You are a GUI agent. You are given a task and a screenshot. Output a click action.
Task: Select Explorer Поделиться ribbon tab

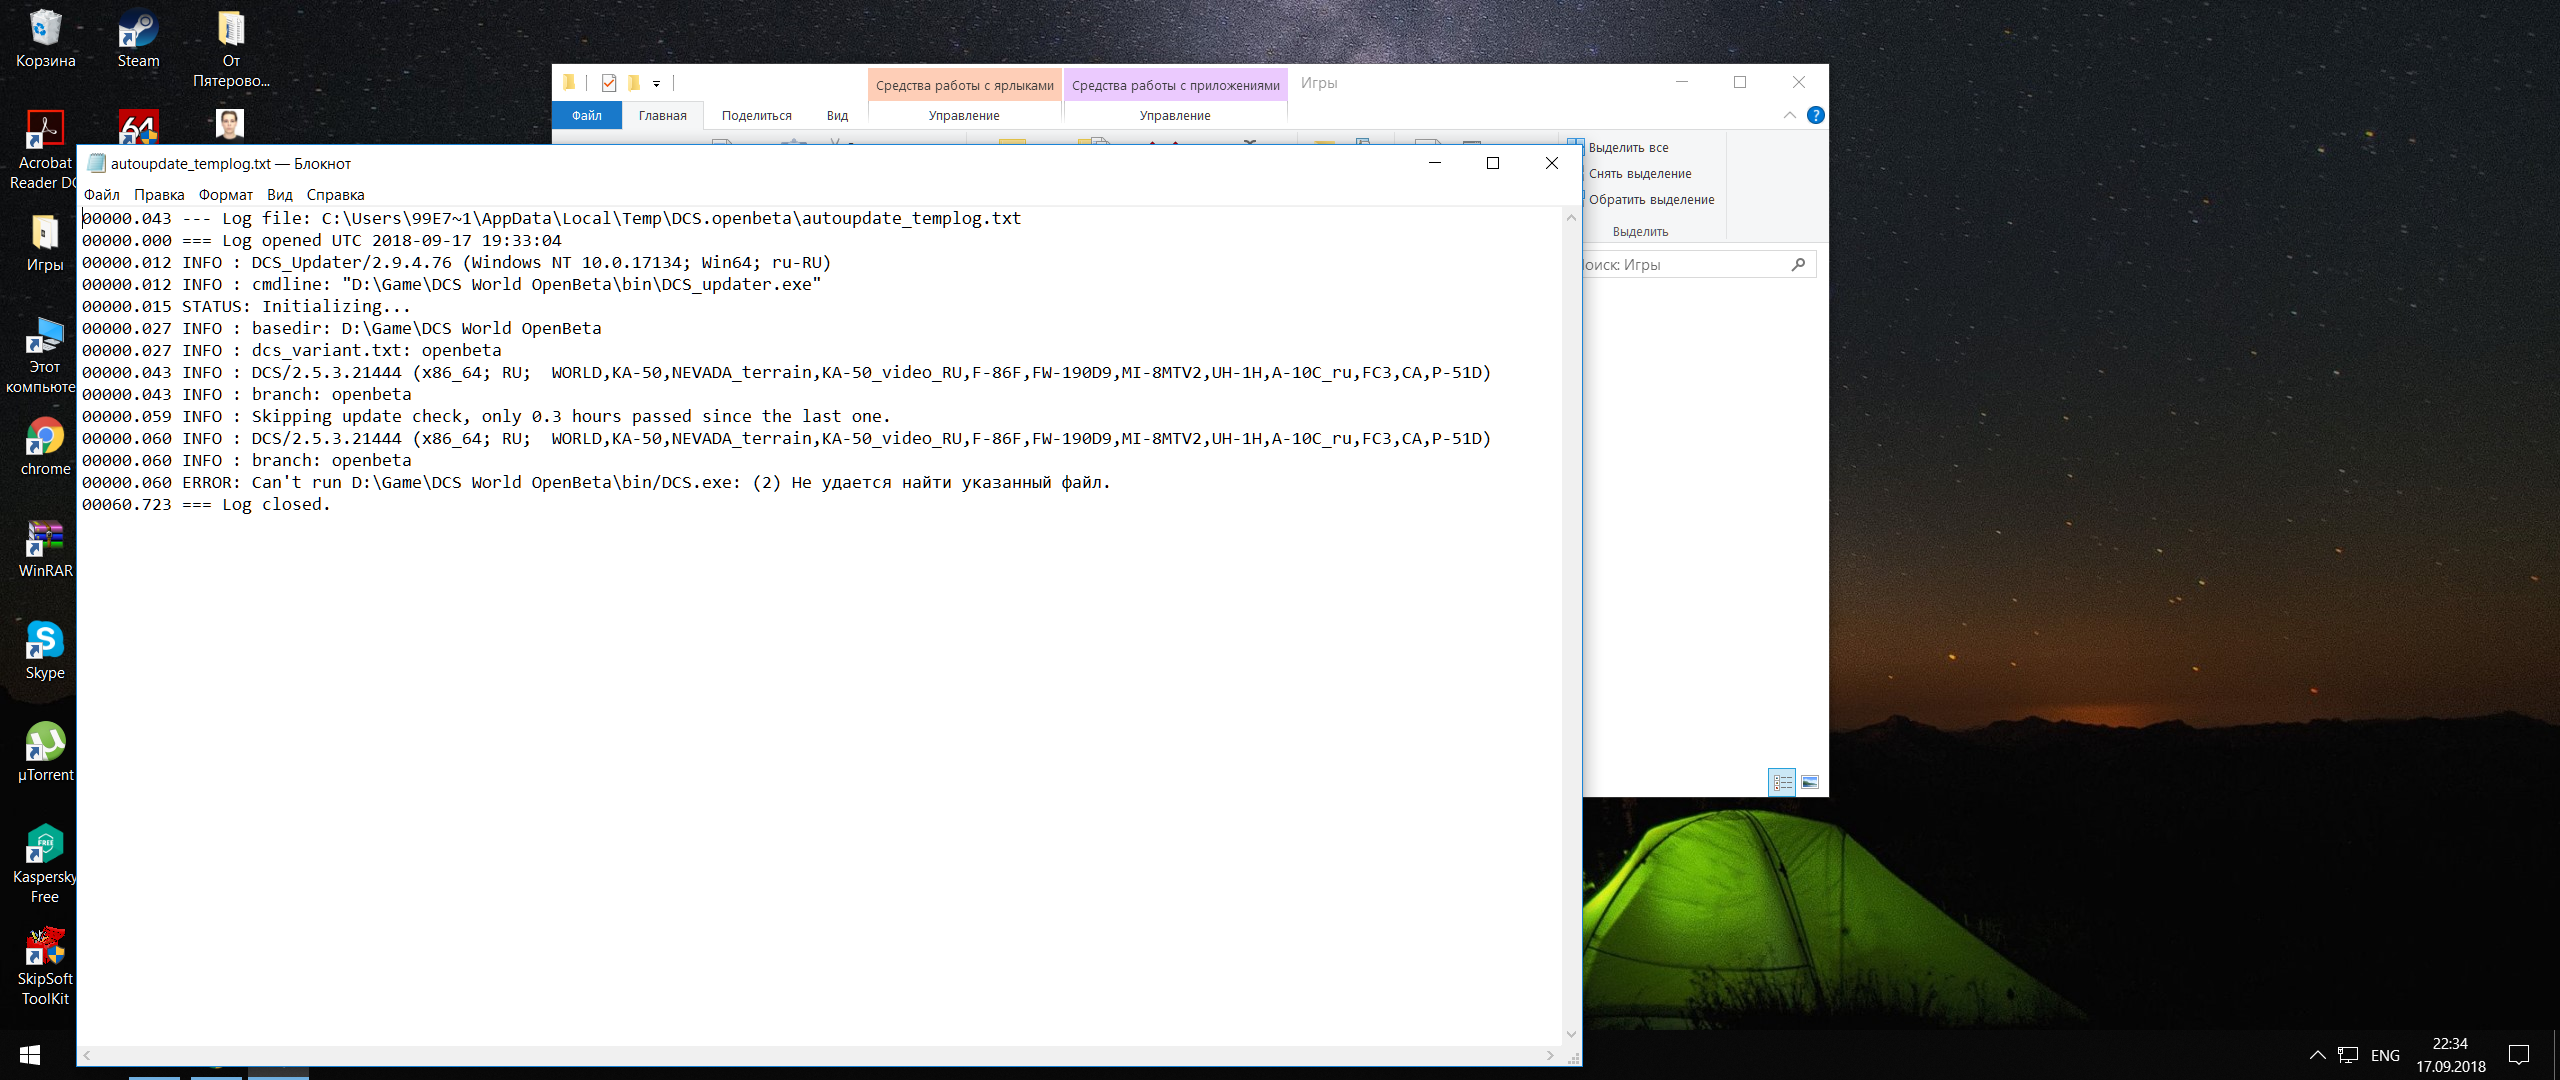757,116
